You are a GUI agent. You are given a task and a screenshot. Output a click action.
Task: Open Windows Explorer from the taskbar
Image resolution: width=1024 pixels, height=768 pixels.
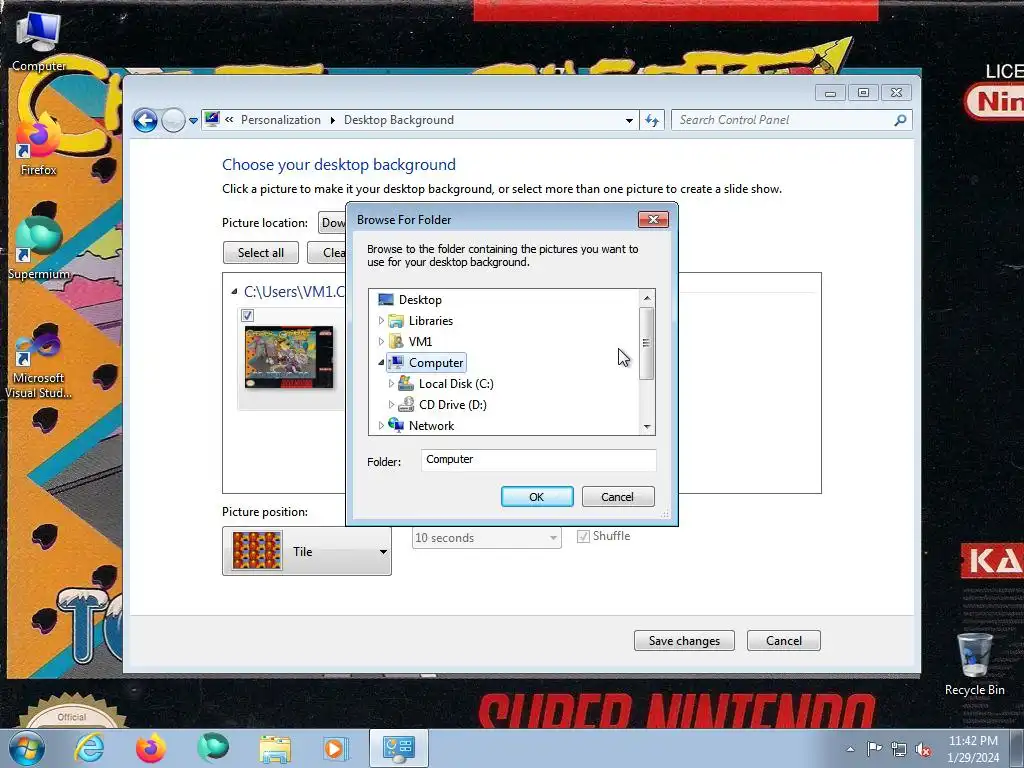[x=275, y=748]
